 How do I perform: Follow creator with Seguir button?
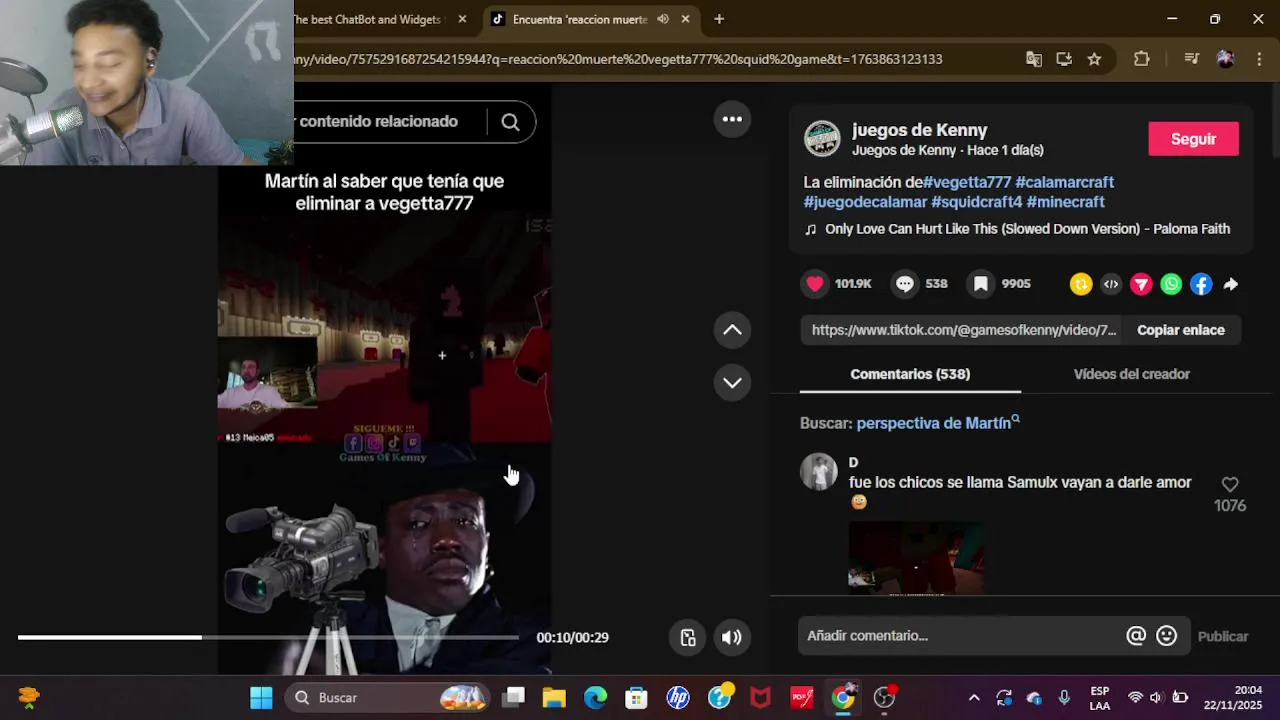pos(1193,139)
